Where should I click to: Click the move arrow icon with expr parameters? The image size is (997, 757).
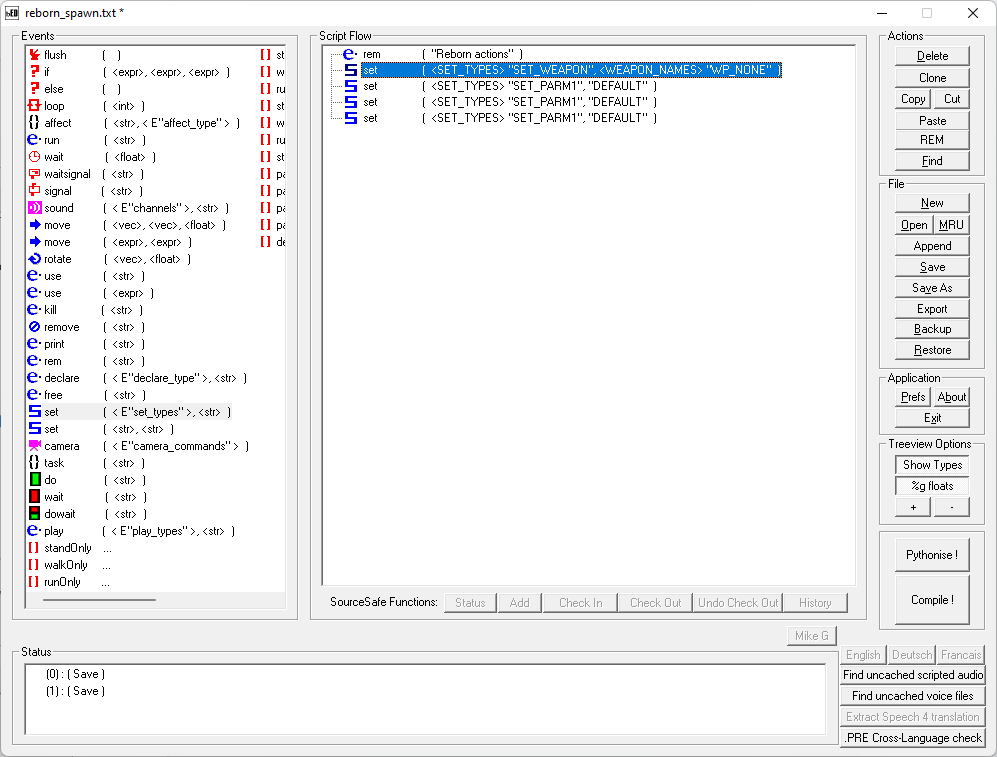click(34, 242)
